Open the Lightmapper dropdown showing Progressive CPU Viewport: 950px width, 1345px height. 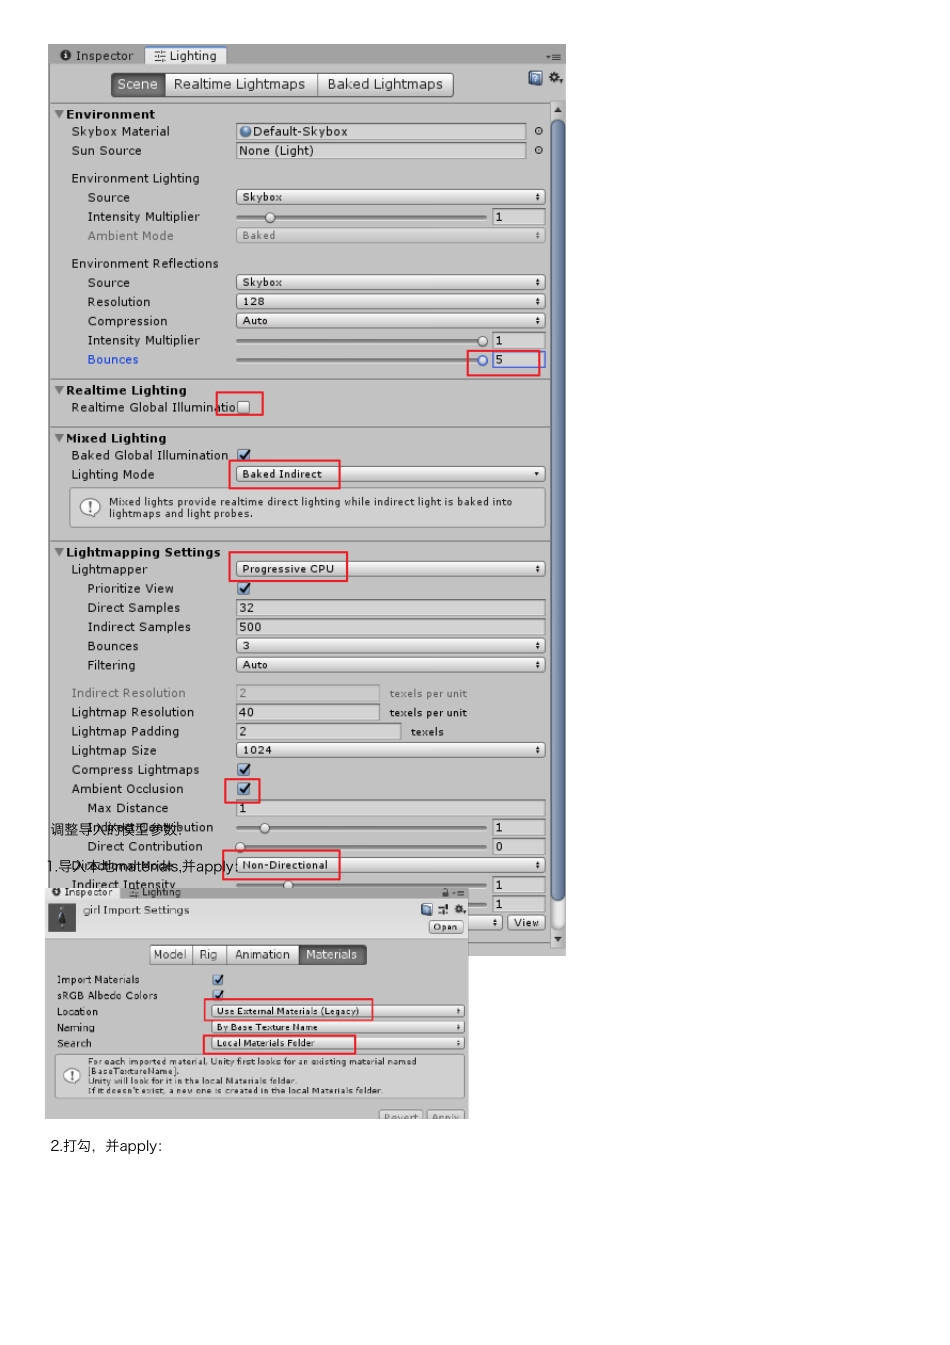(x=391, y=569)
